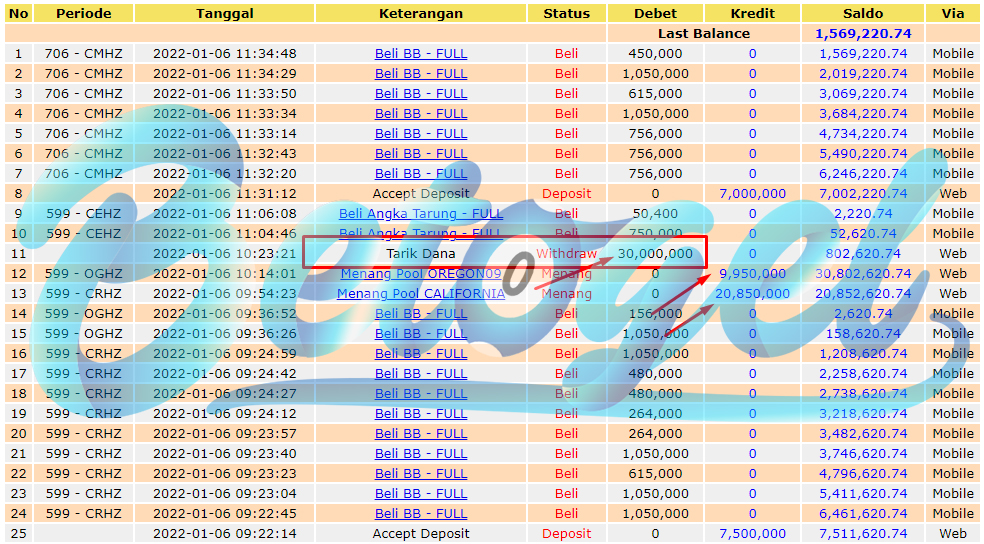The height and width of the screenshot is (544, 984).
Task: Click the Kredit column header
Action: coord(752,13)
